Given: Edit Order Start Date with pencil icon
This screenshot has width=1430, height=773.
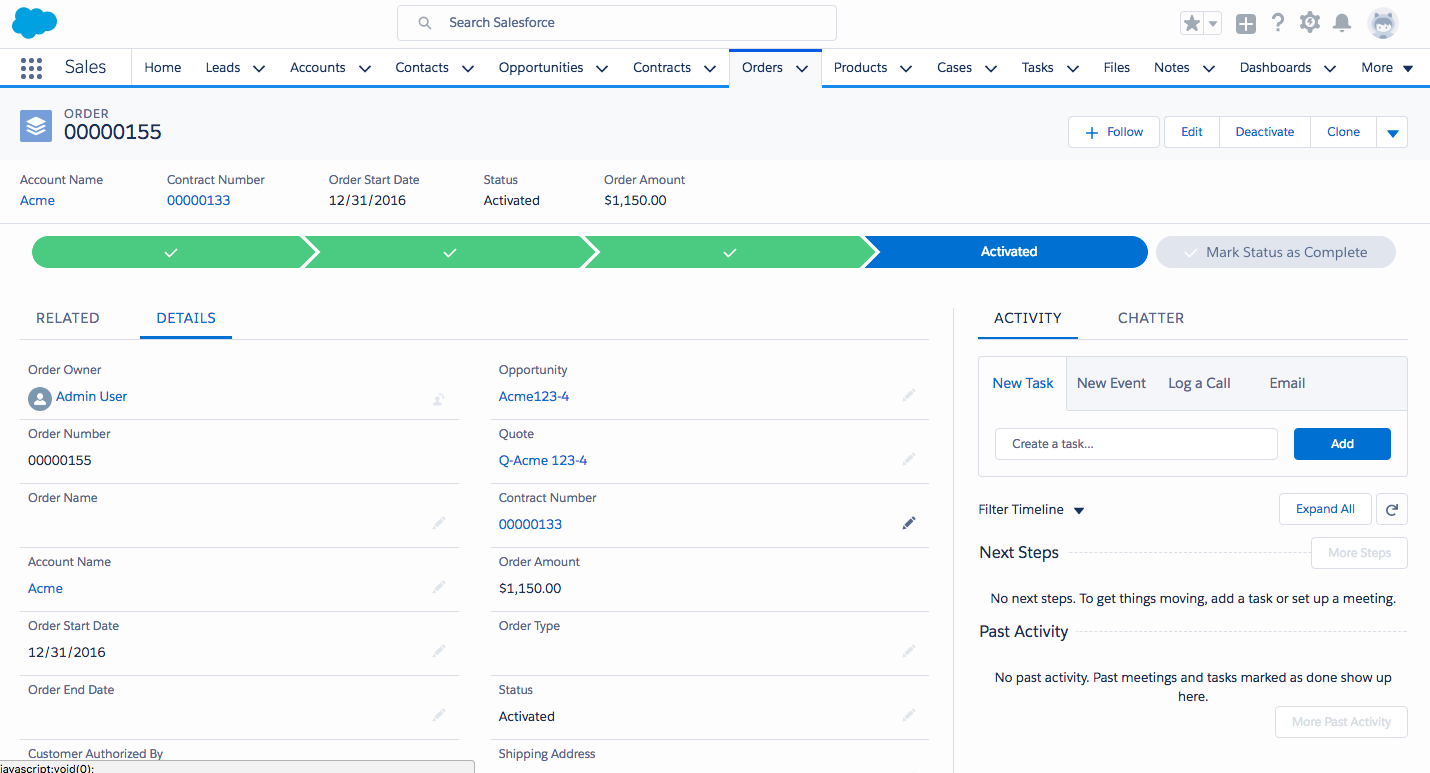Looking at the screenshot, I should click(439, 651).
